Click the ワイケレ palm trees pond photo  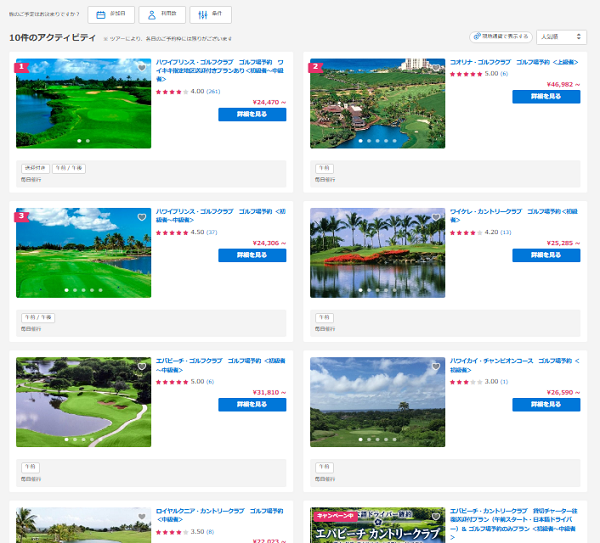click(377, 253)
